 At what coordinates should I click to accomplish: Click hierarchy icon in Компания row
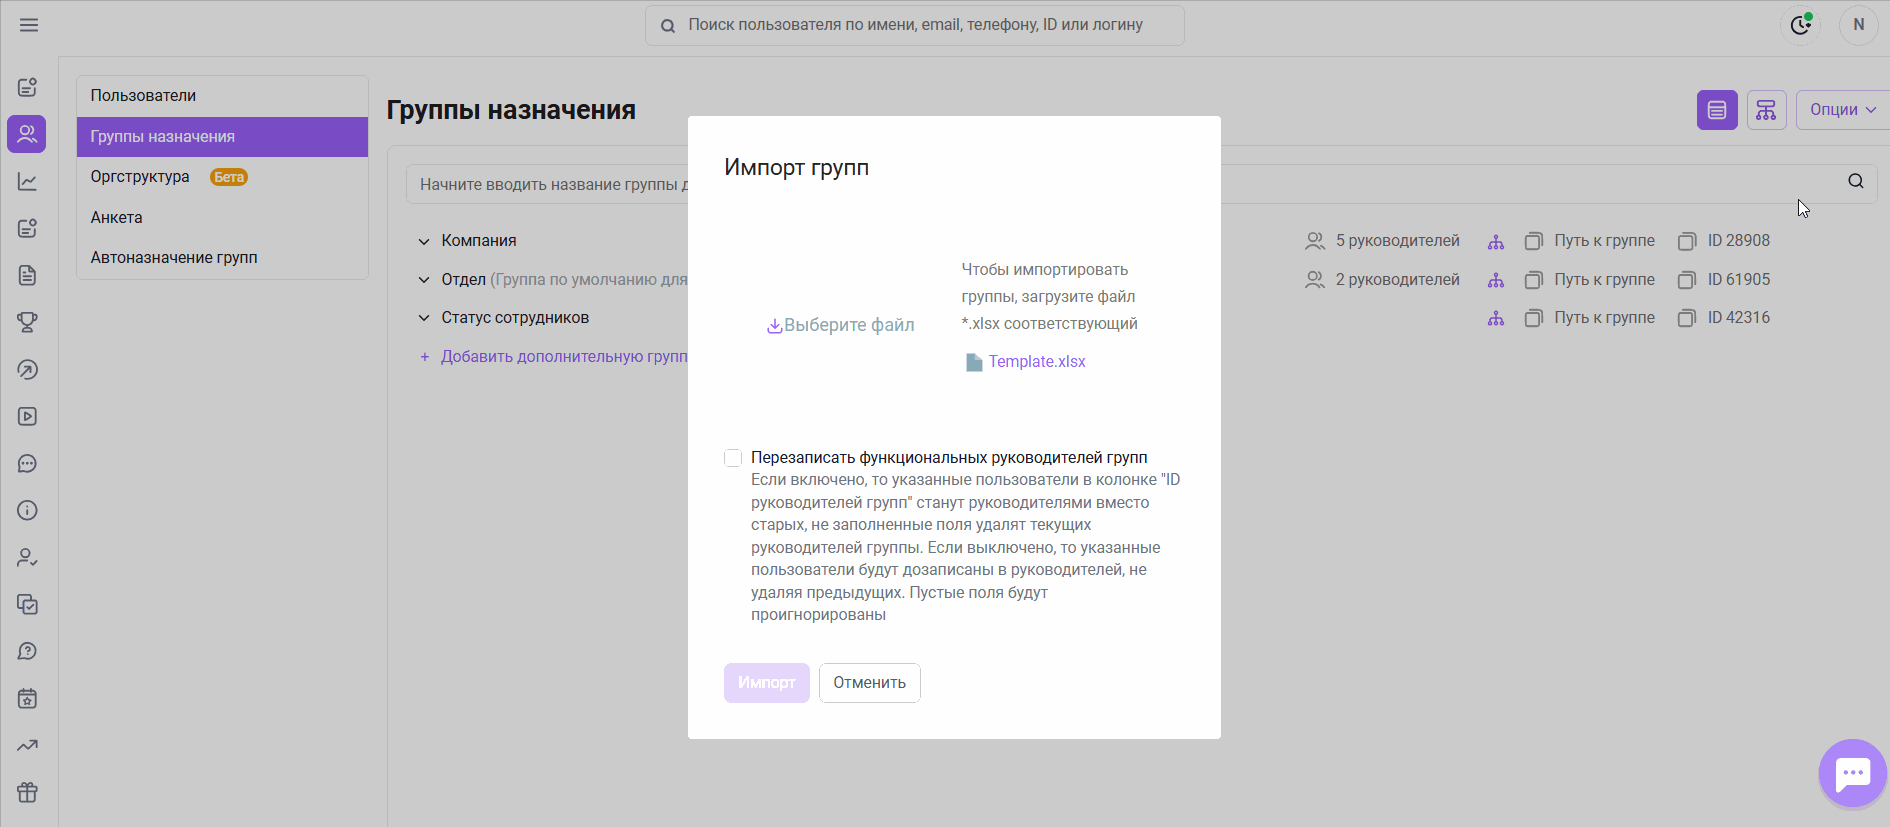[x=1496, y=241]
